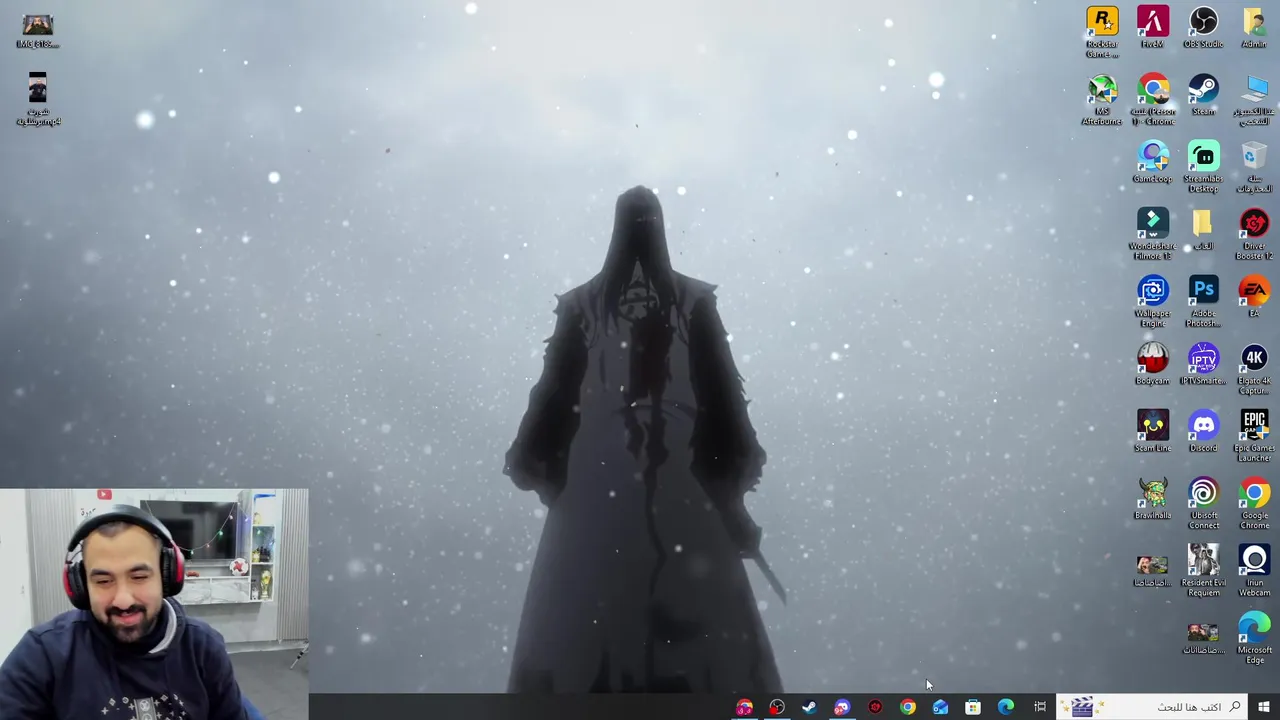Select Epic Games Launcher desktop shortcut
The image size is (1280, 720).
[x=1254, y=435]
